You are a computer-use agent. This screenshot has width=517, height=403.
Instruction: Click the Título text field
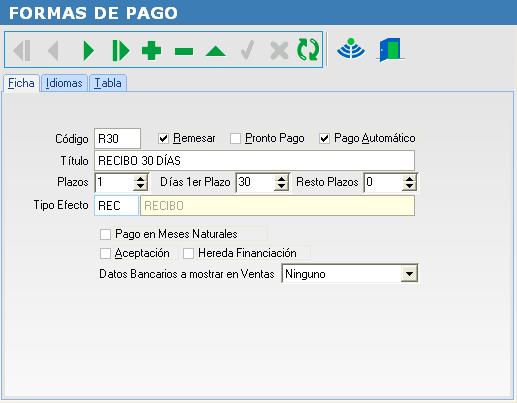coord(254,161)
